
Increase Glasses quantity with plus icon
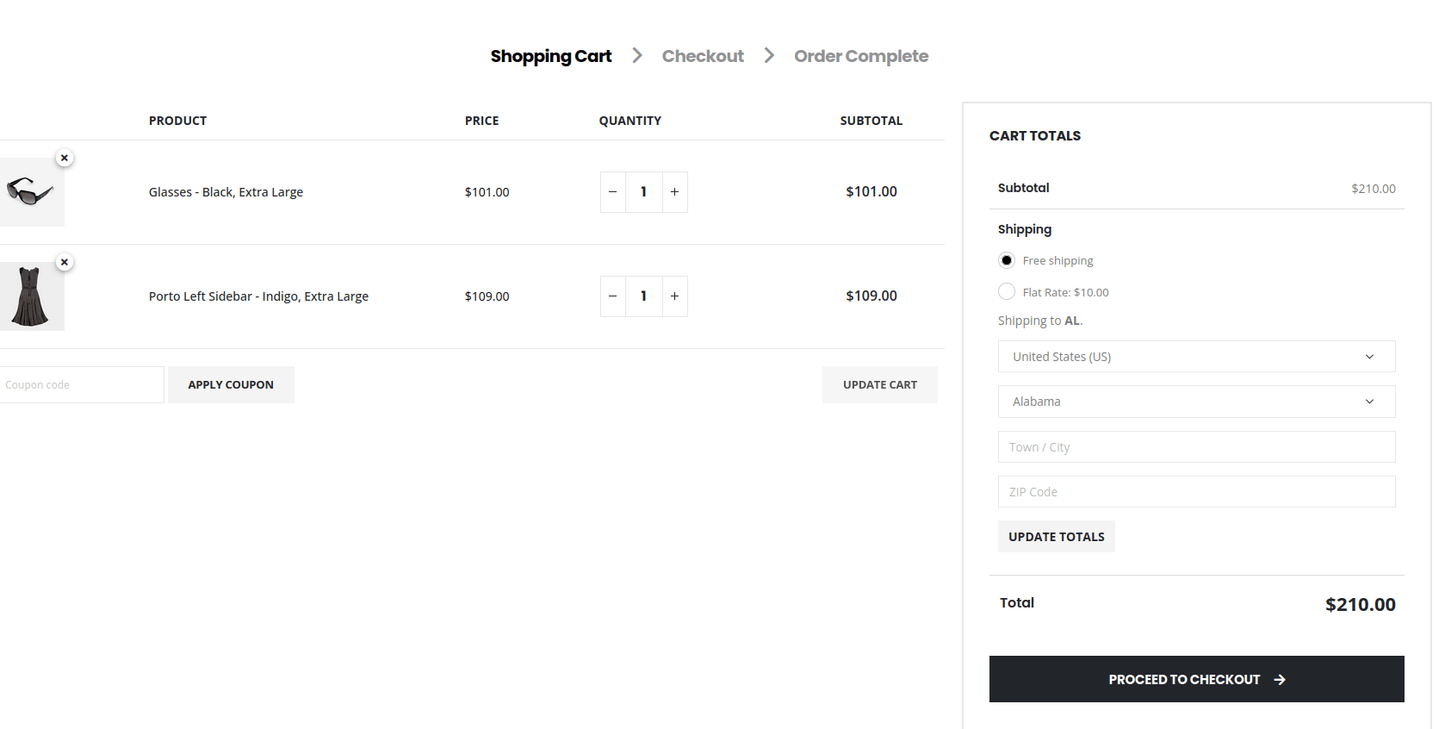674,192
